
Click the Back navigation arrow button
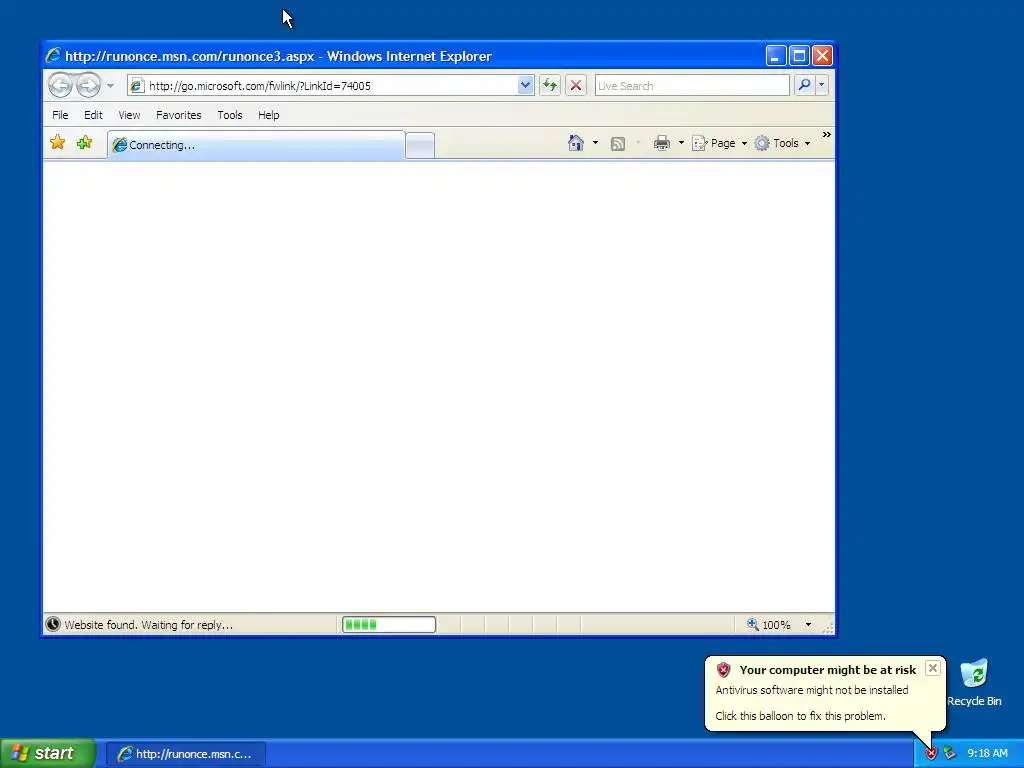pyautogui.click(x=60, y=85)
